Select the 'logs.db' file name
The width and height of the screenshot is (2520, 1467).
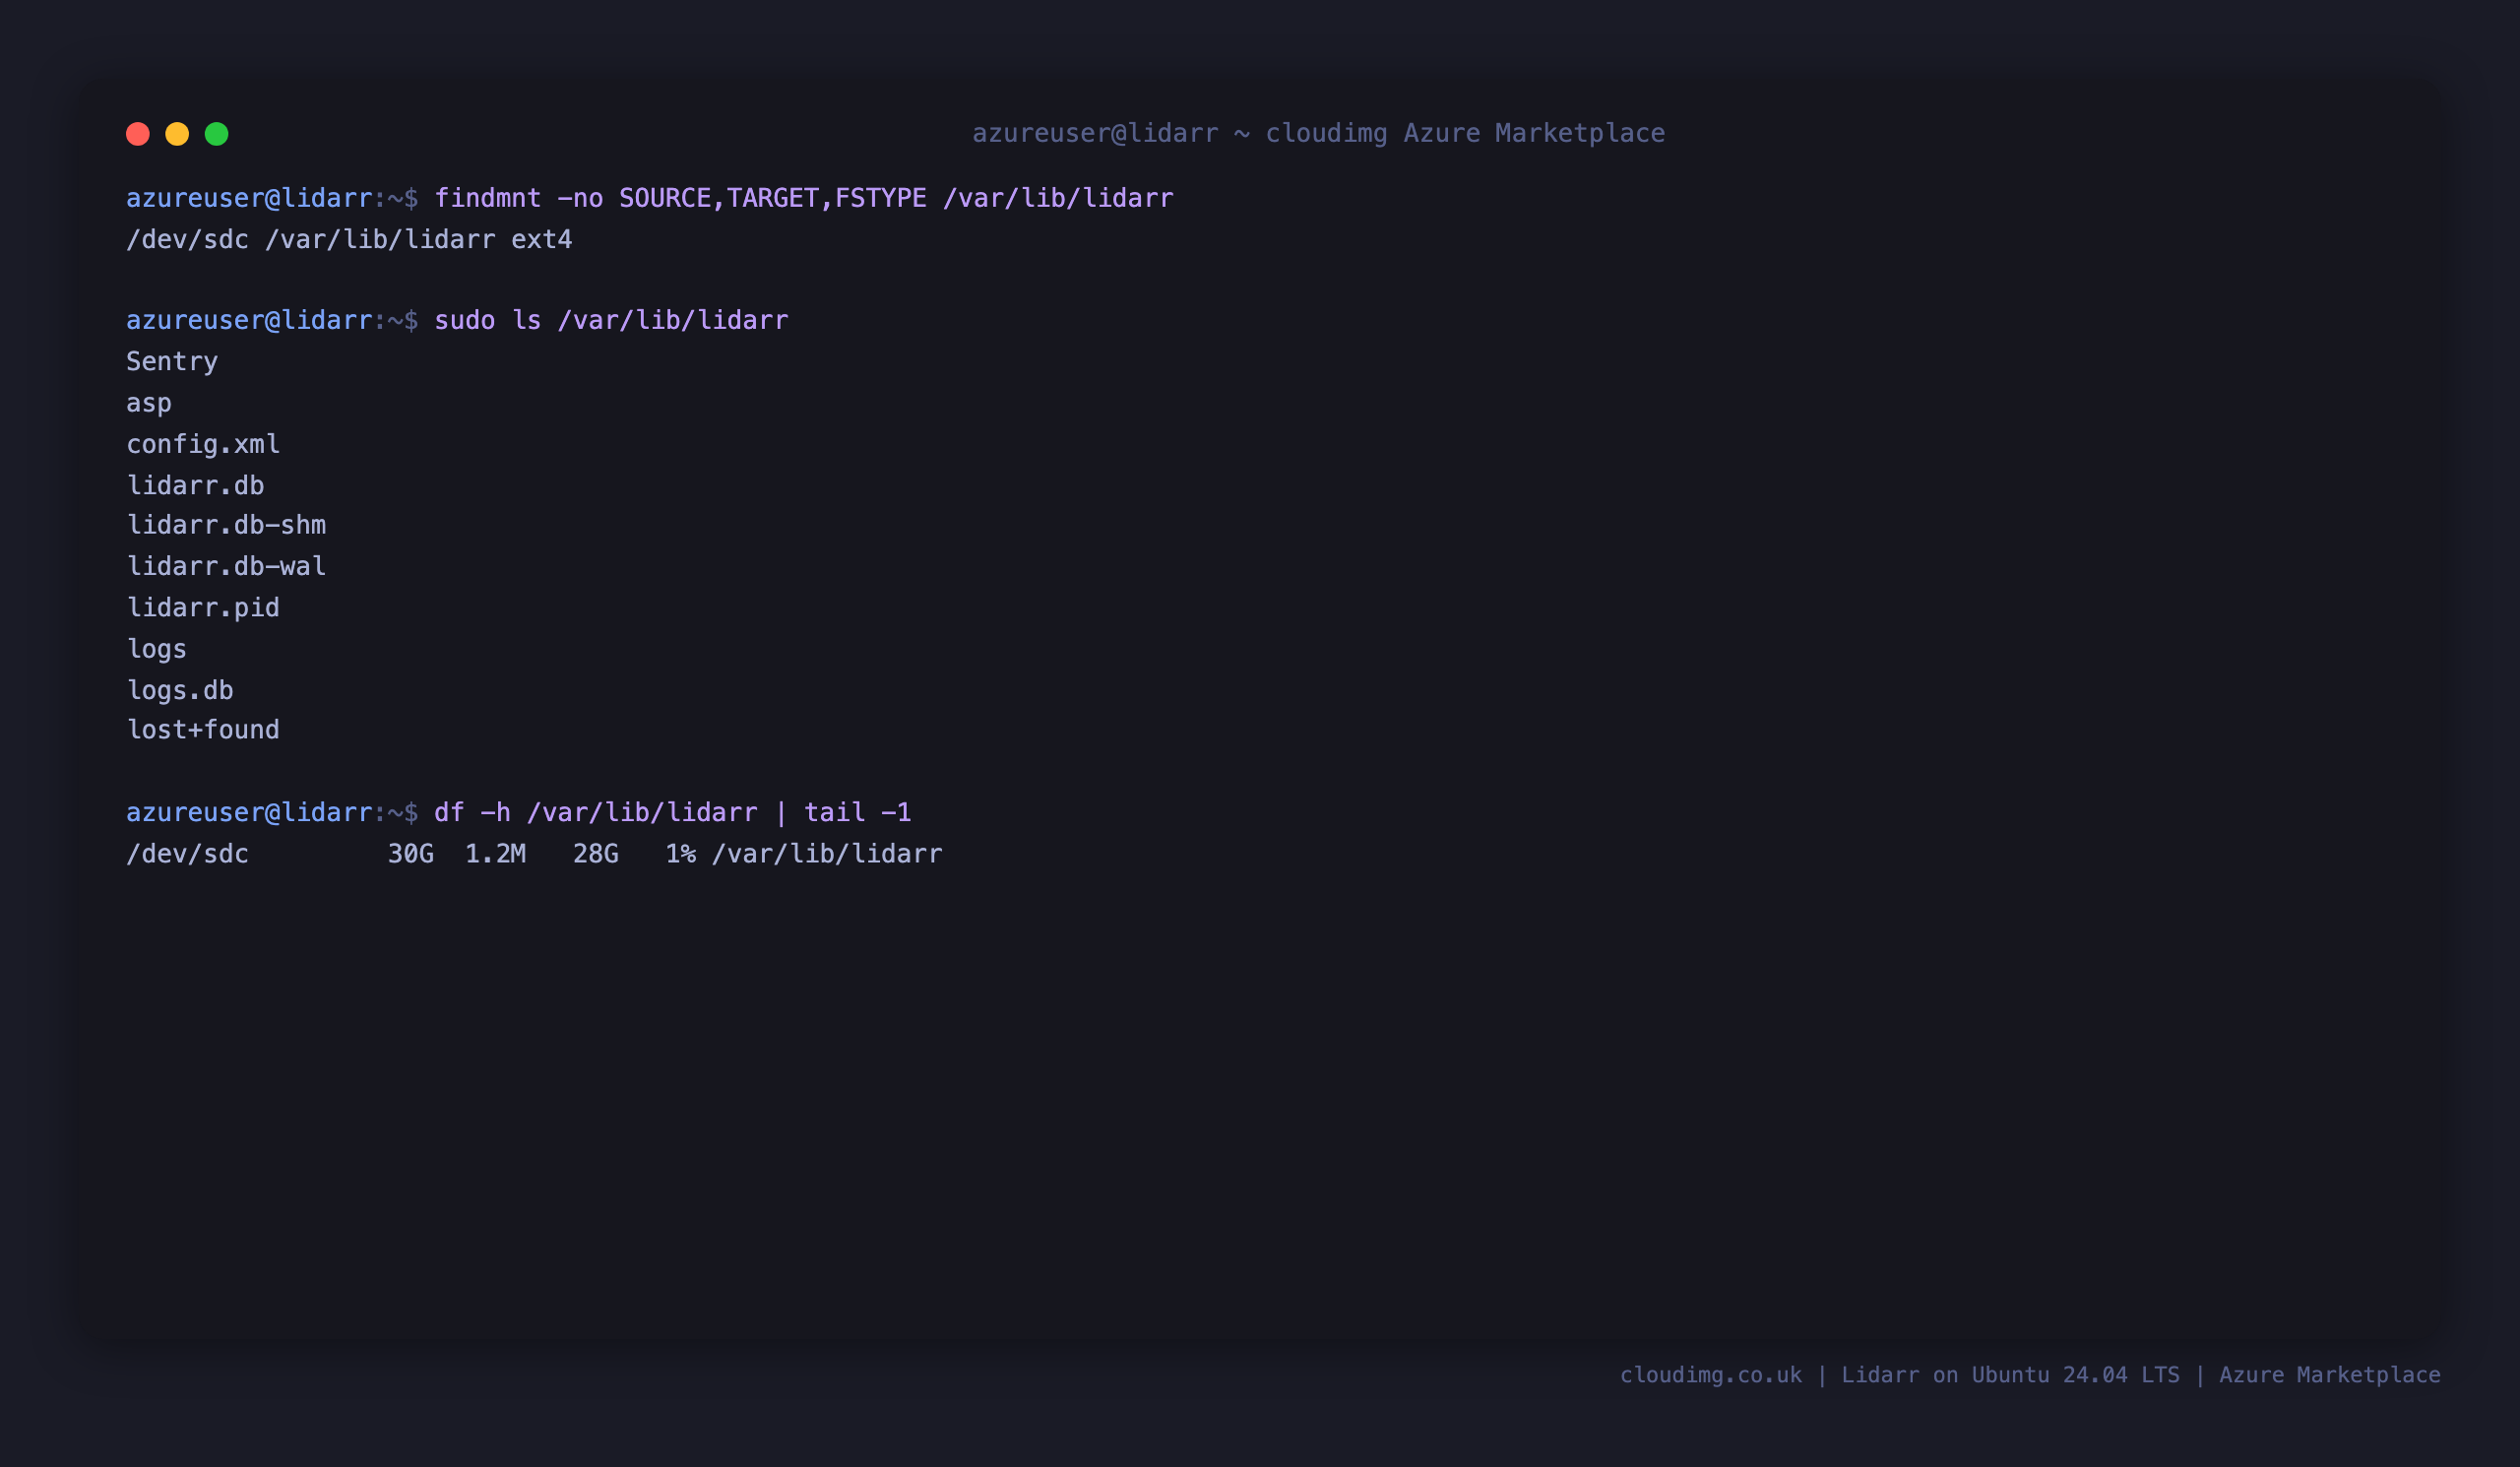(180, 690)
